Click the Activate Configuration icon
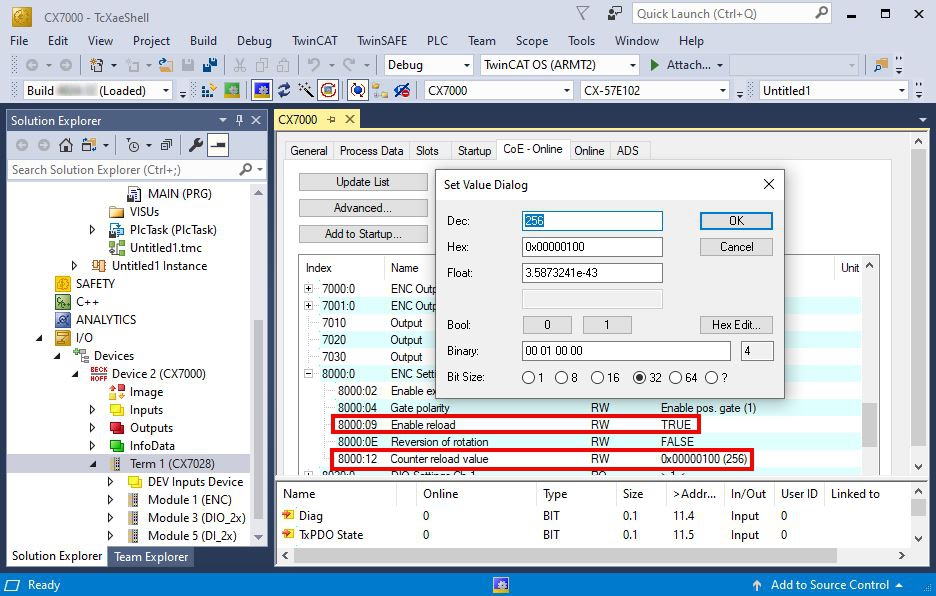Viewport: 936px width, 596px height. 209,91
